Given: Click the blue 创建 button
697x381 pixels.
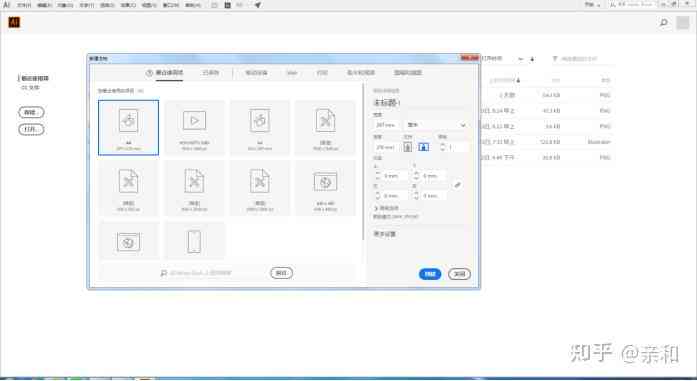Looking at the screenshot, I should click(x=430, y=274).
